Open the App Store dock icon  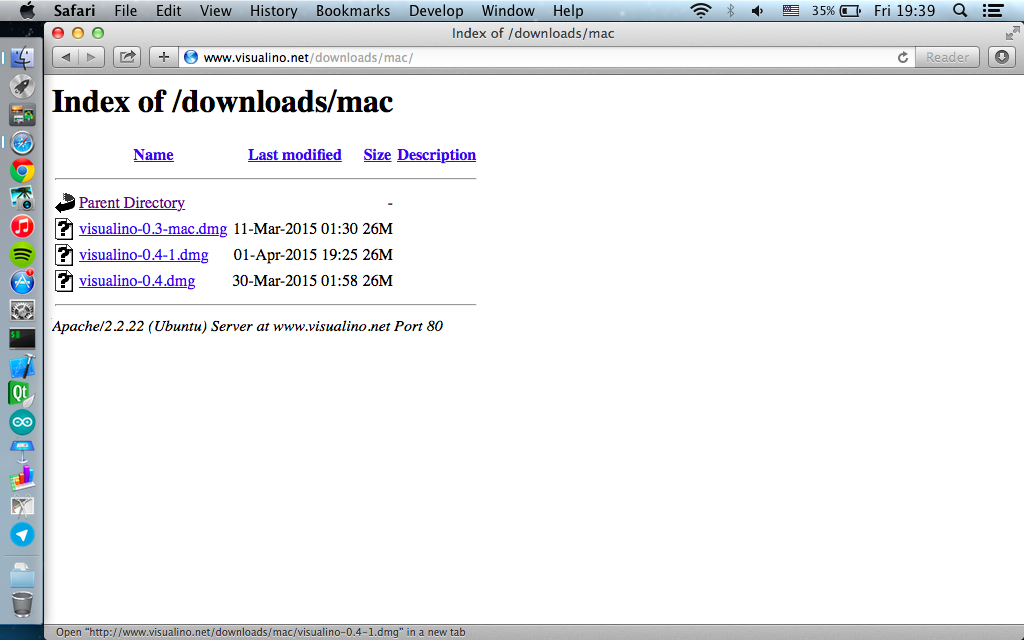tap(22, 282)
